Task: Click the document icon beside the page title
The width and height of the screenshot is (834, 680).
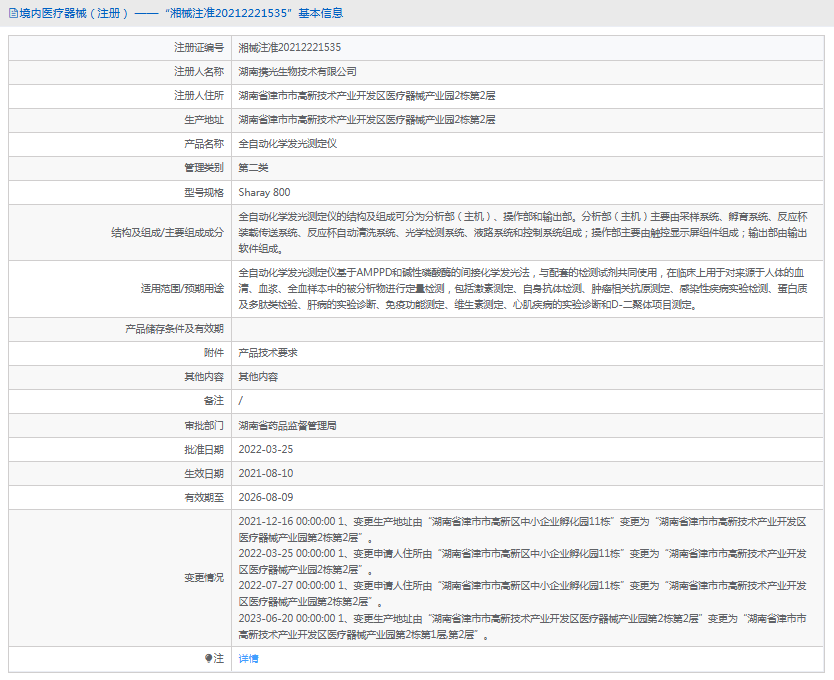Action: click(13, 13)
